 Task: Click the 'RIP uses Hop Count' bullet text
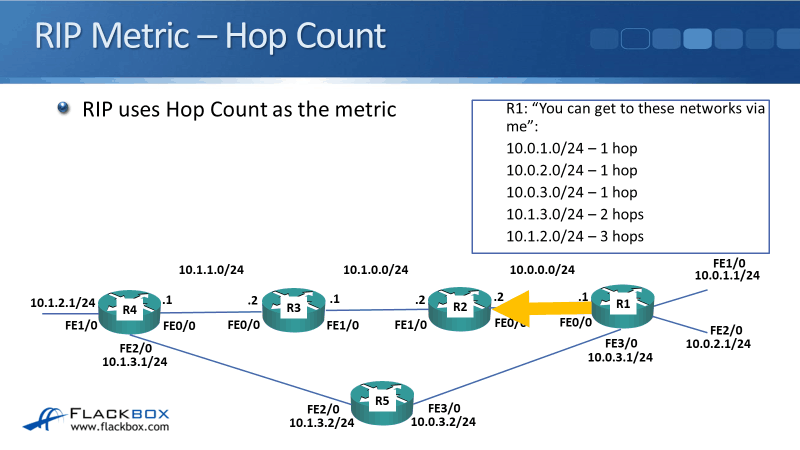[240, 108]
